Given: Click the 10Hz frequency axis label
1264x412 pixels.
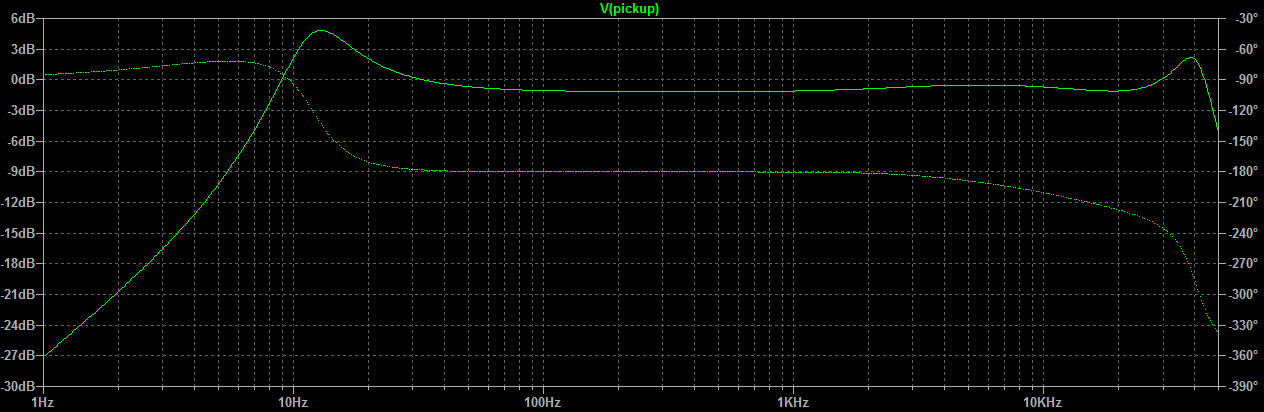Looking at the screenshot, I should point(293,401).
